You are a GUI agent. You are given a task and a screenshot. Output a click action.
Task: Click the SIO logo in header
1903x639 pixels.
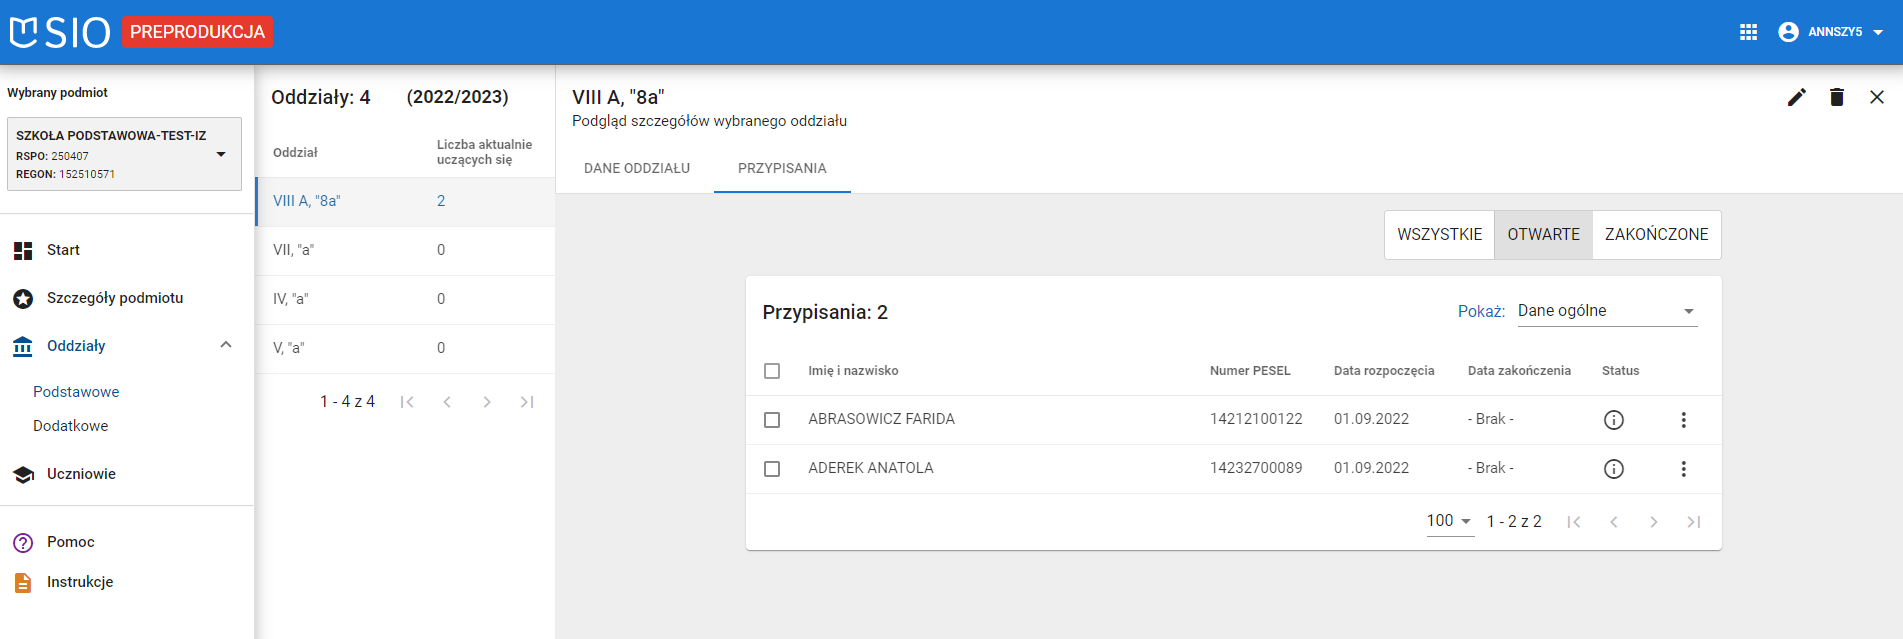(x=60, y=32)
